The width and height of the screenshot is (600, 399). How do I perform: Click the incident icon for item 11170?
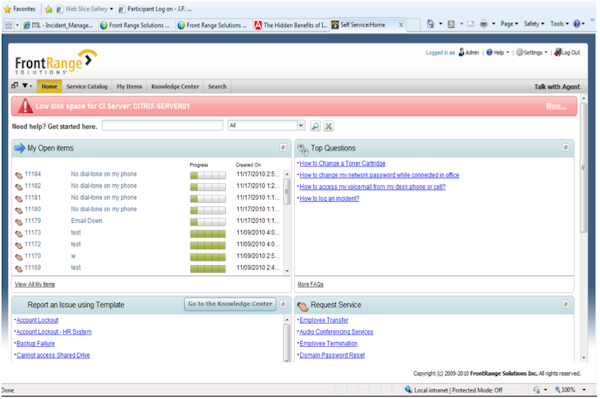tap(19, 257)
